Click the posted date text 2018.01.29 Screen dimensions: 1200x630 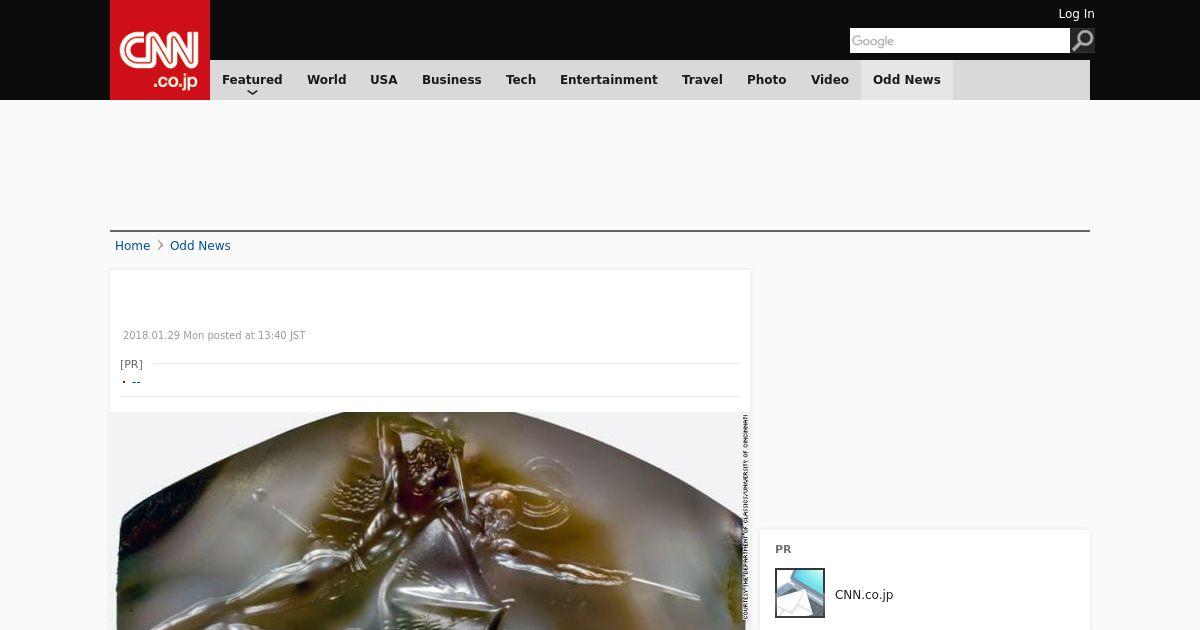coord(214,336)
